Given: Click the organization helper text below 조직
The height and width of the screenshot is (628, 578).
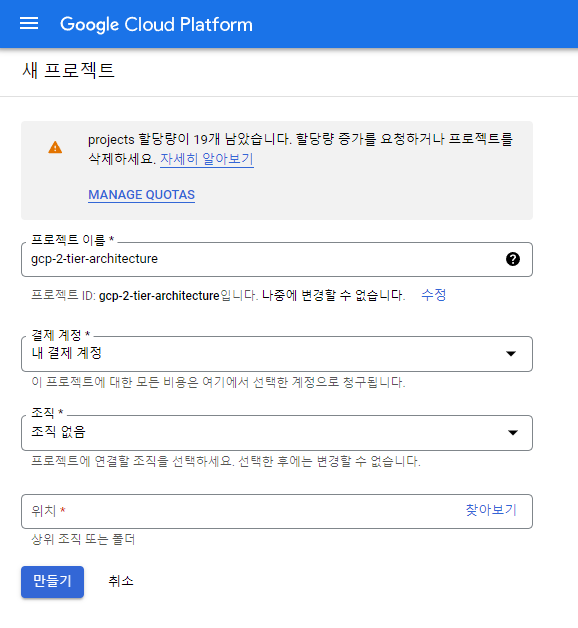Looking at the screenshot, I should [x=226, y=461].
